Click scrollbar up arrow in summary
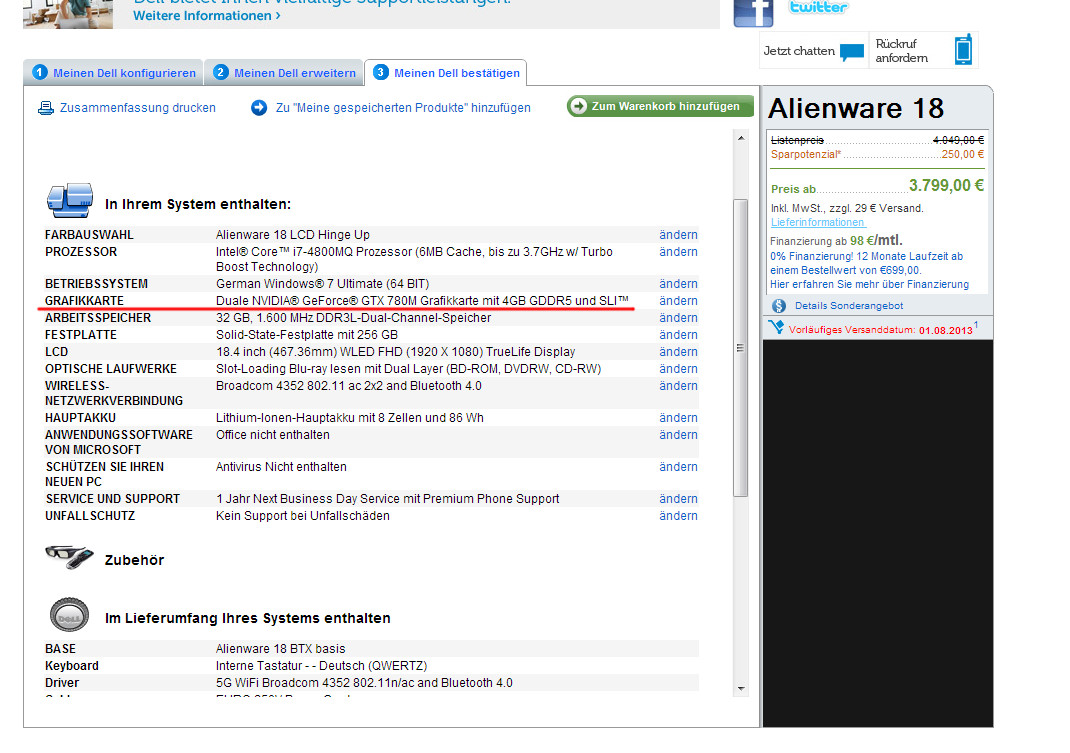Viewport: 1070px width, 753px height. coord(741,139)
